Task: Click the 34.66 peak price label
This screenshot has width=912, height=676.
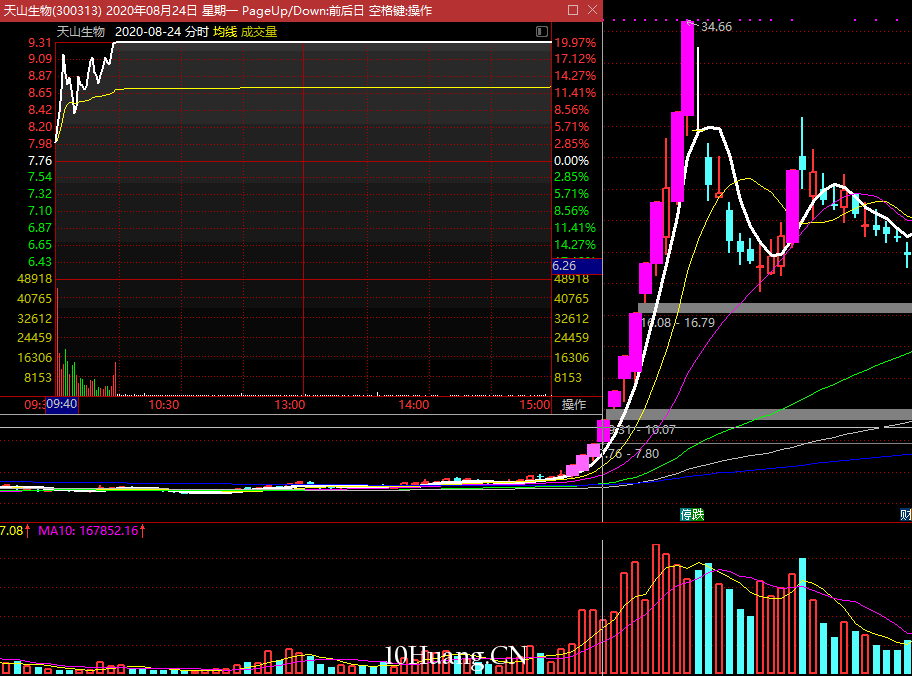Action: click(716, 27)
